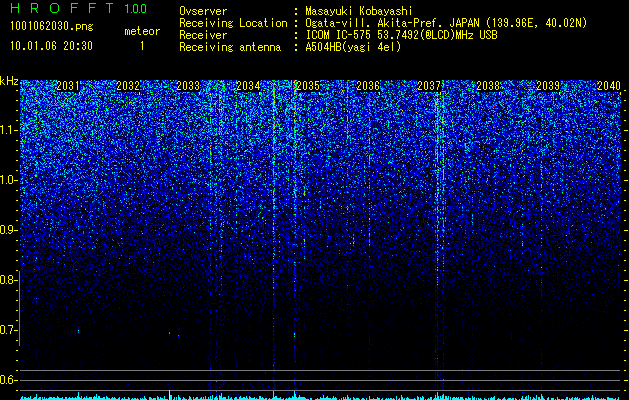Click the 0.6 kHz axis label
The height and width of the screenshot is (400, 629).
(9, 380)
